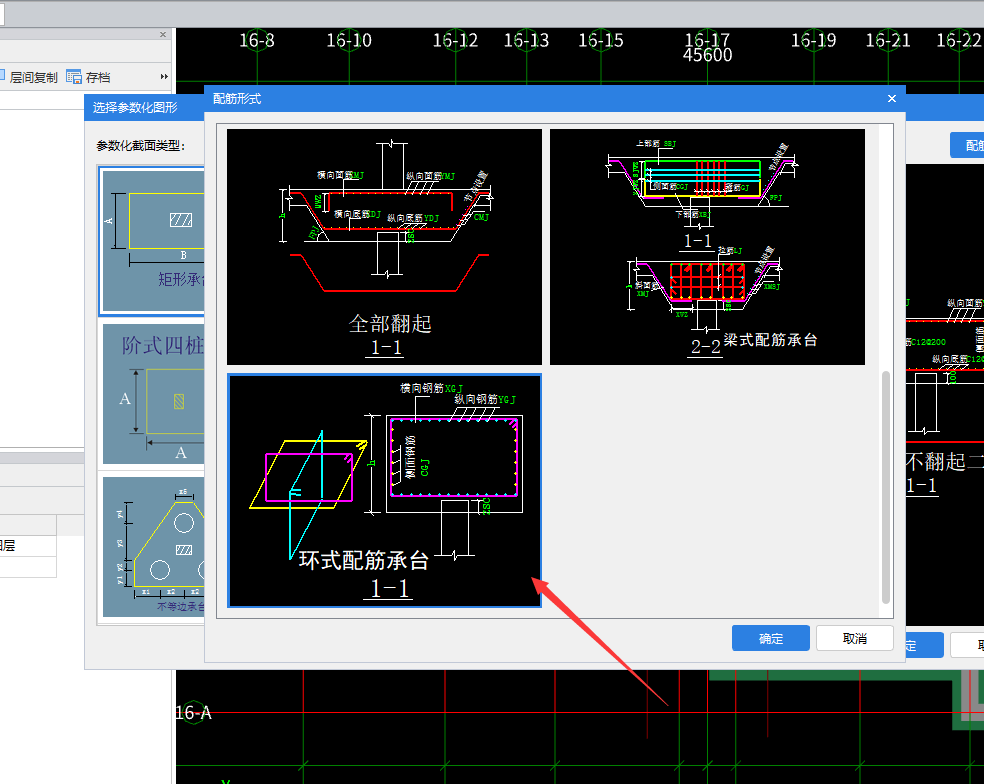The image size is (984, 784).
Task: Select the 环式配筋承台 1-1 thumbnail
Action: pos(384,490)
